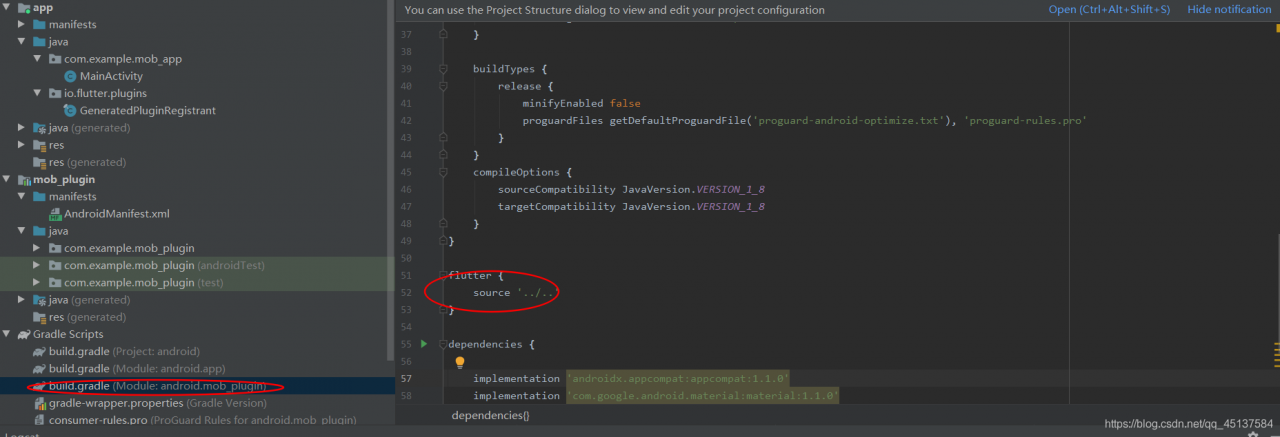The width and height of the screenshot is (1280, 437).
Task: Click 'targetCompatibility JavaVersion.VERSION_1_8' line
Action: click(x=631, y=206)
